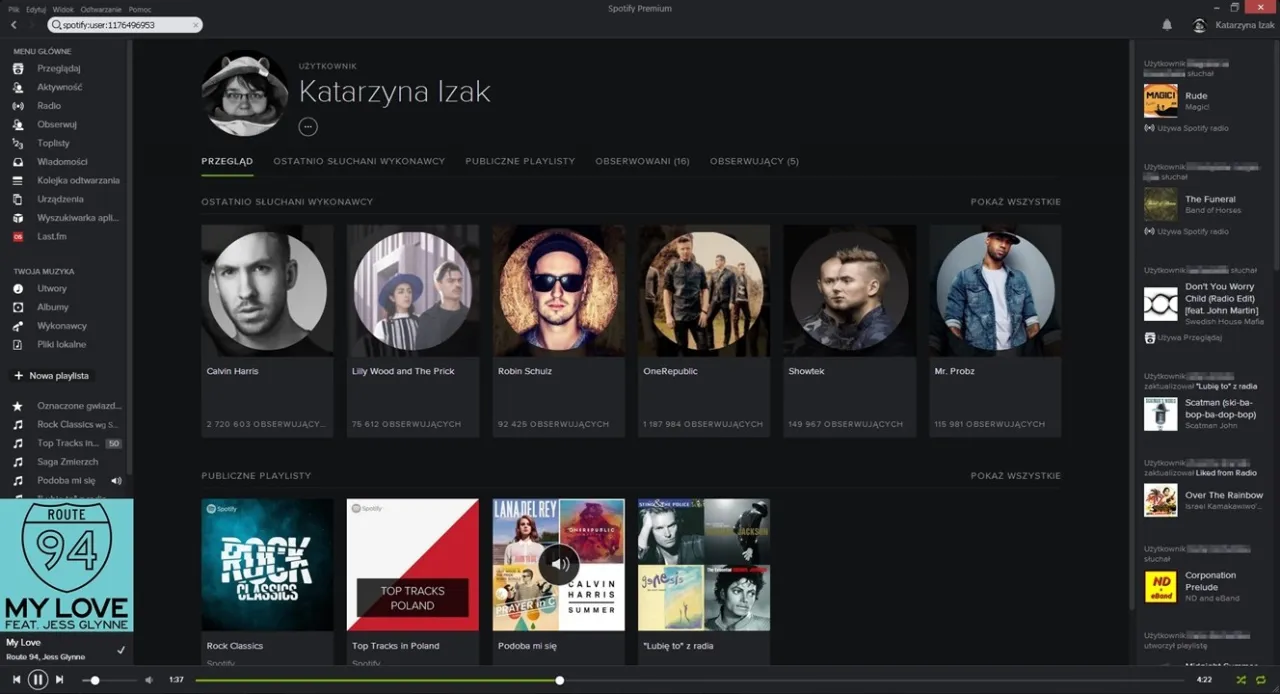The width and height of the screenshot is (1280, 694).
Task: Adjust the volume slider
Action: 109,680
